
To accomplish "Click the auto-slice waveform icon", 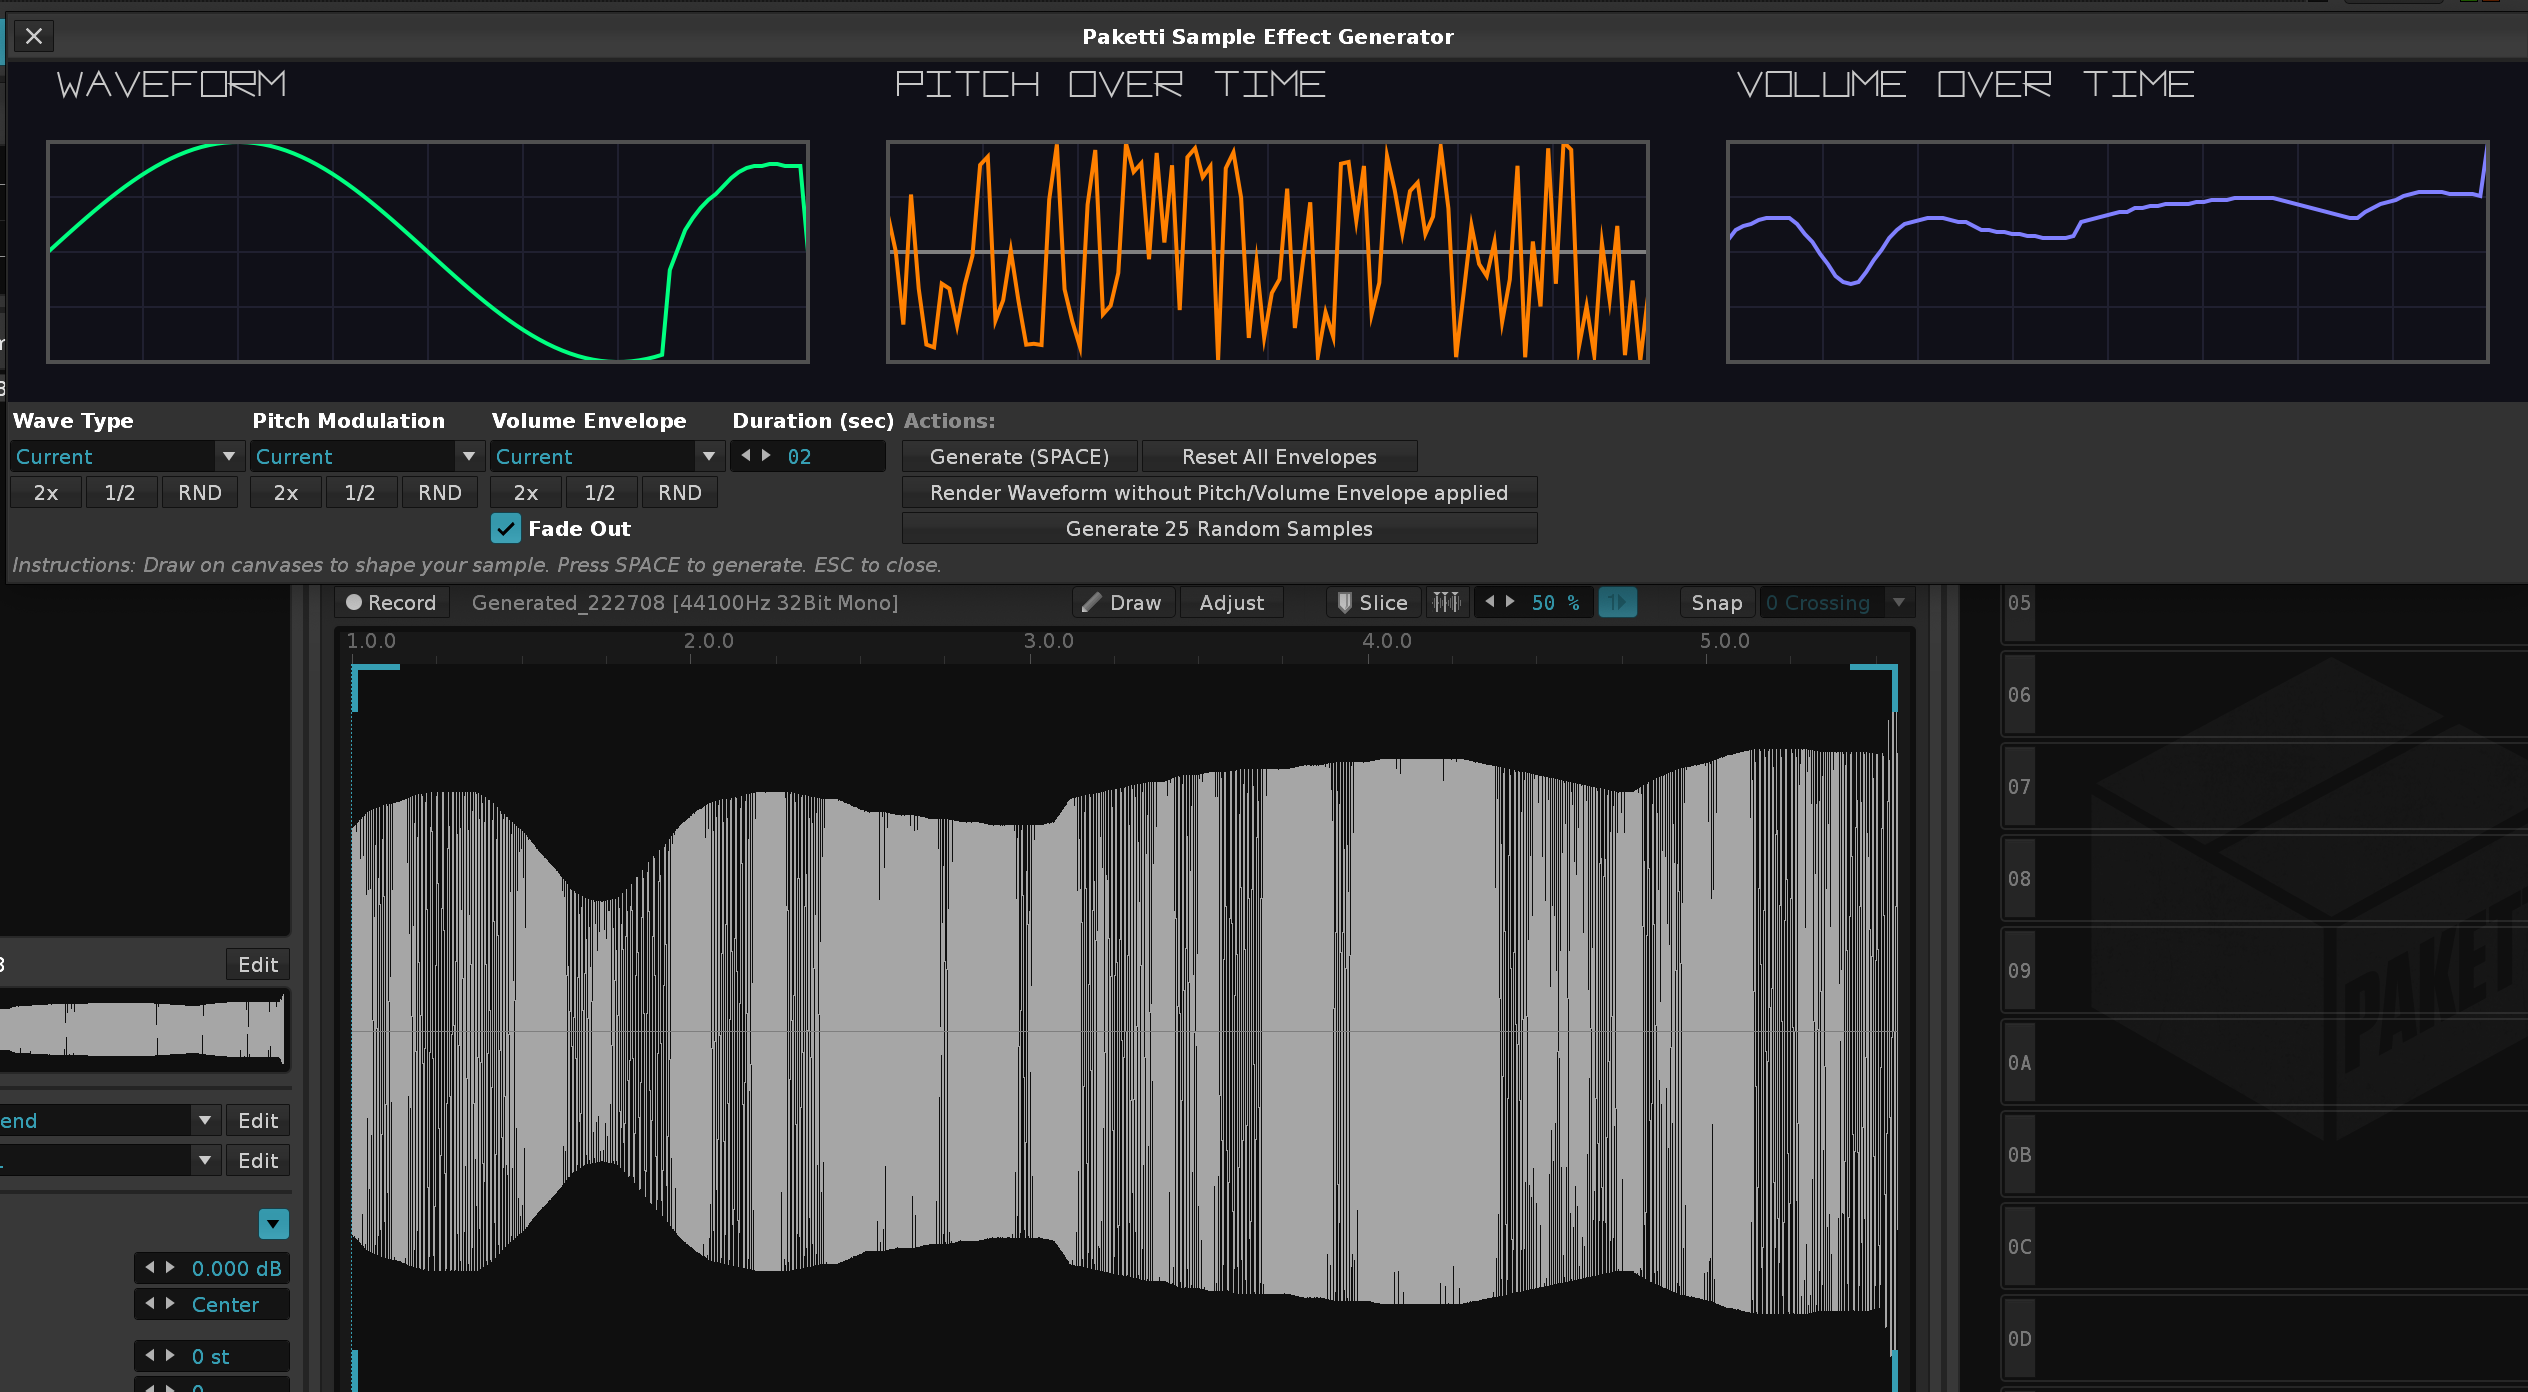I will point(1446,603).
